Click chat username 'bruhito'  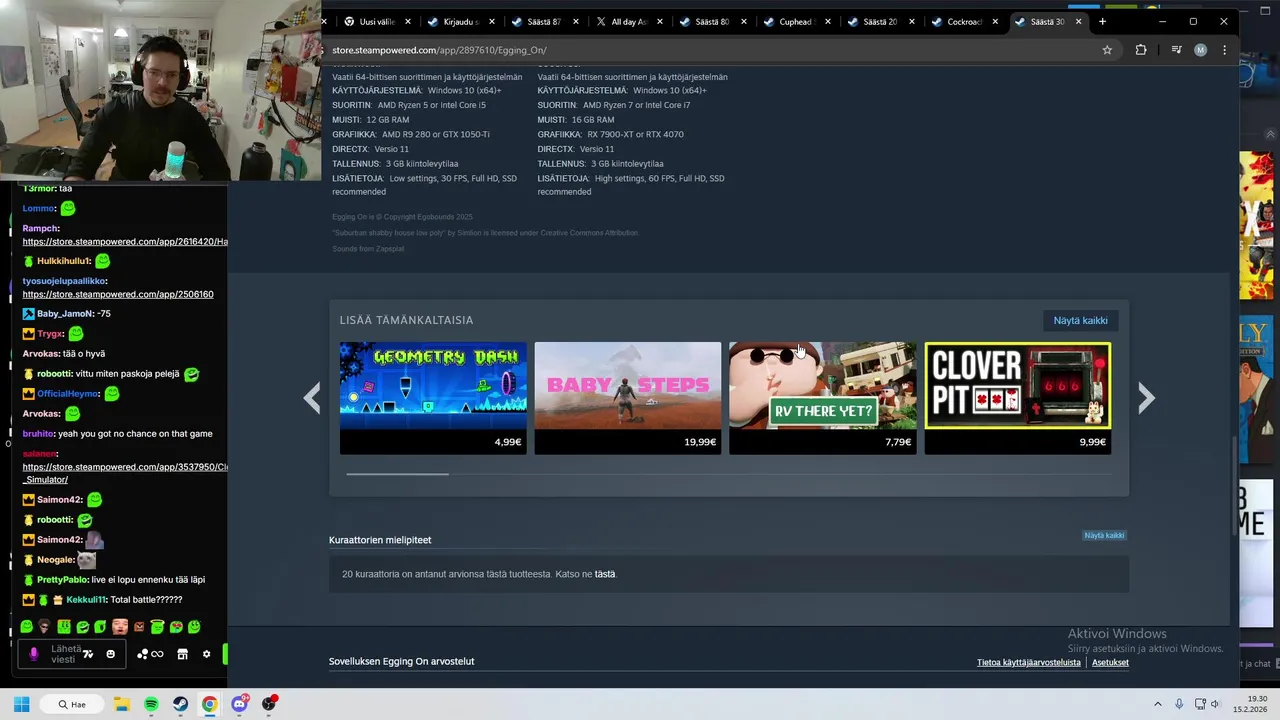coord(37,434)
